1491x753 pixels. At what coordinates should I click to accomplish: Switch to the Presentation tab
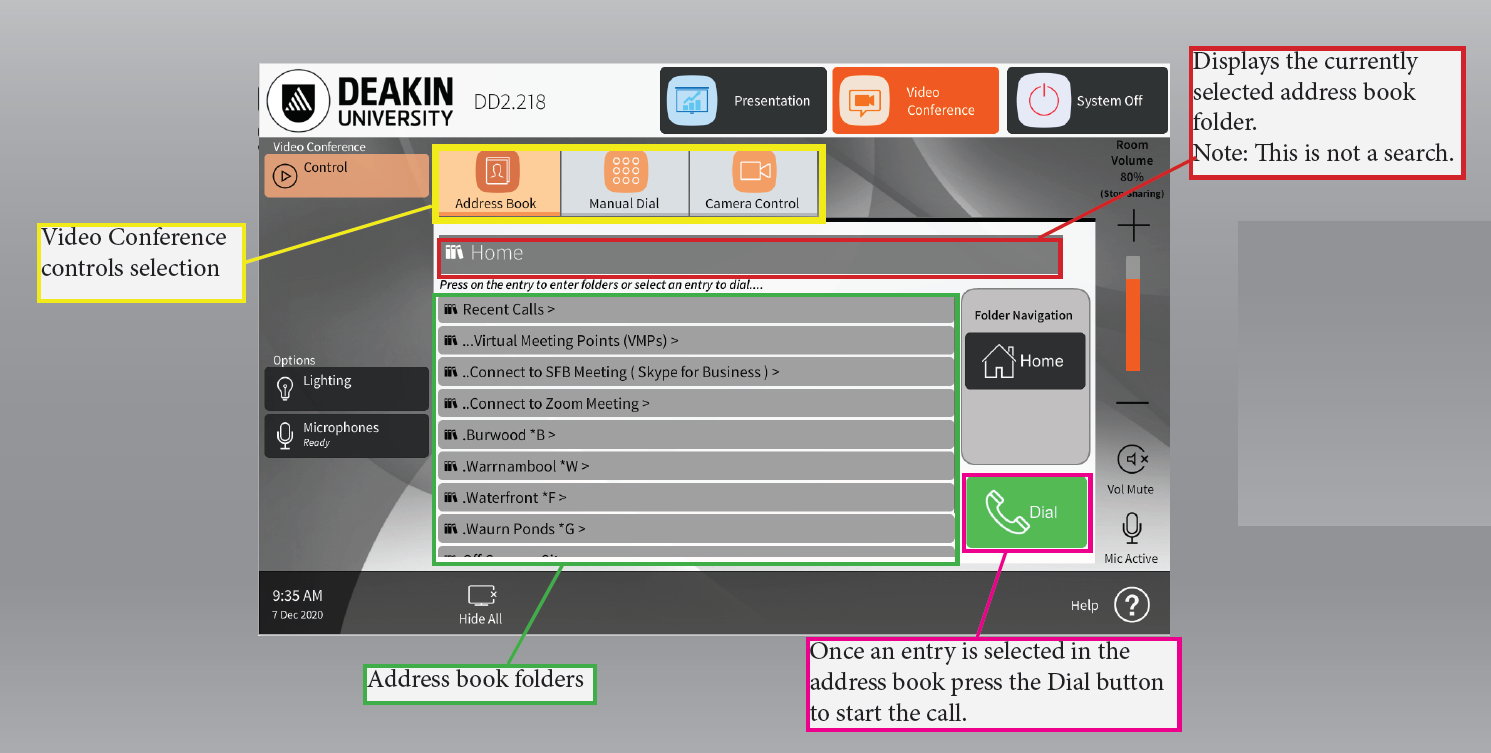click(x=743, y=100)
